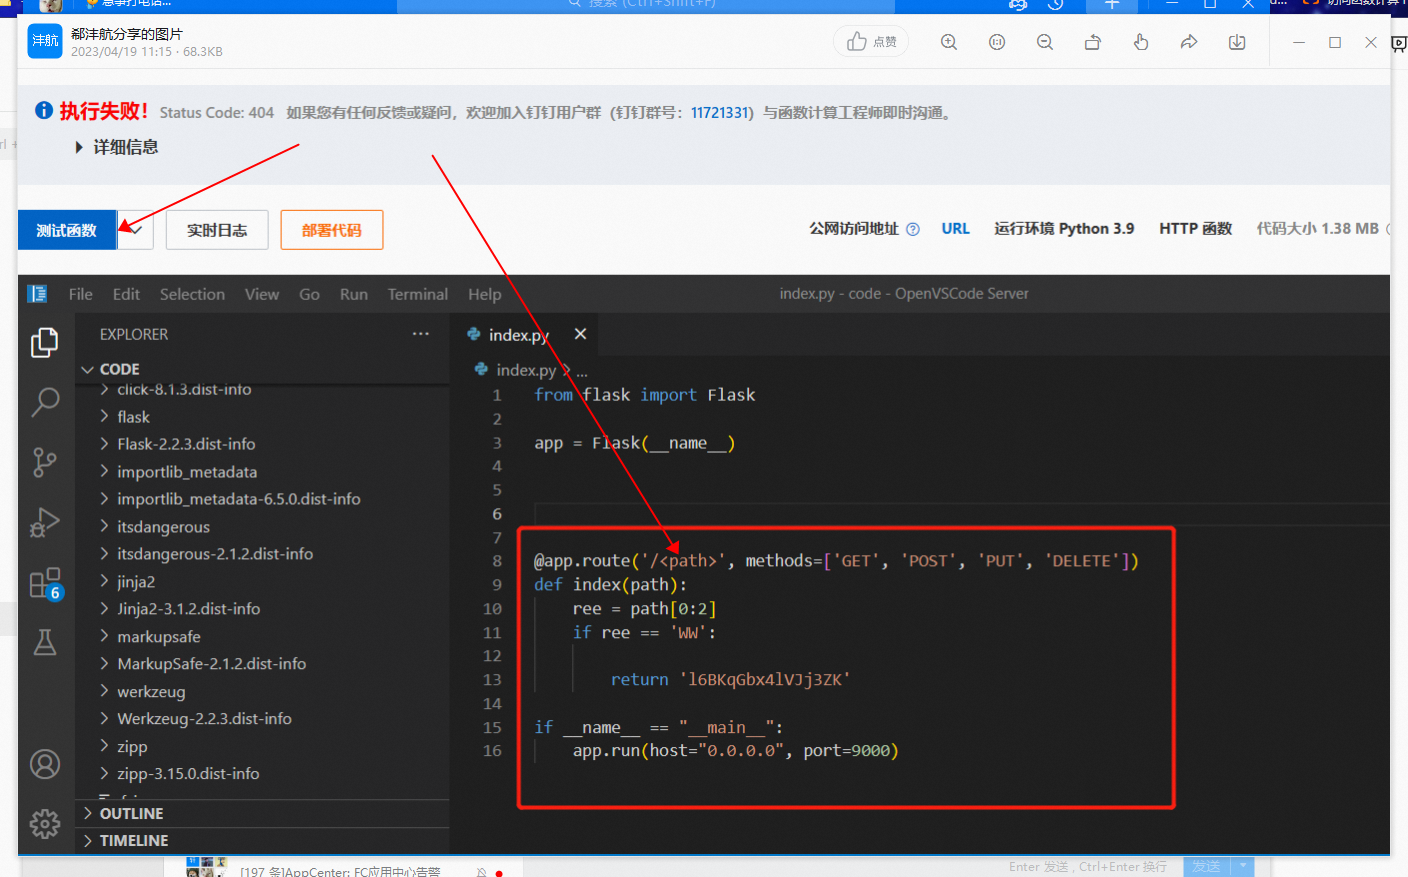Open the Search view icon
Viewport: 1408px width, 877px height.
click(x=45, y=402)
